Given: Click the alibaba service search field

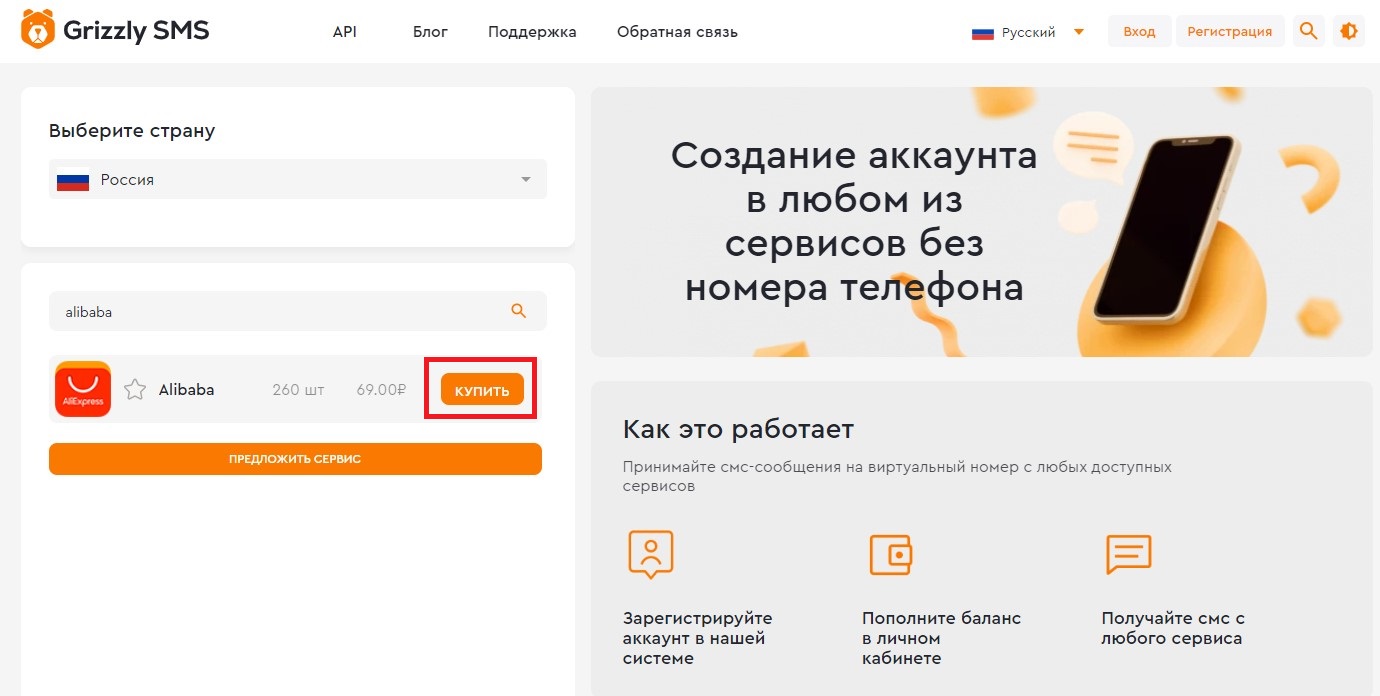Looking at the screenshot, I should (x=298, y=311).
